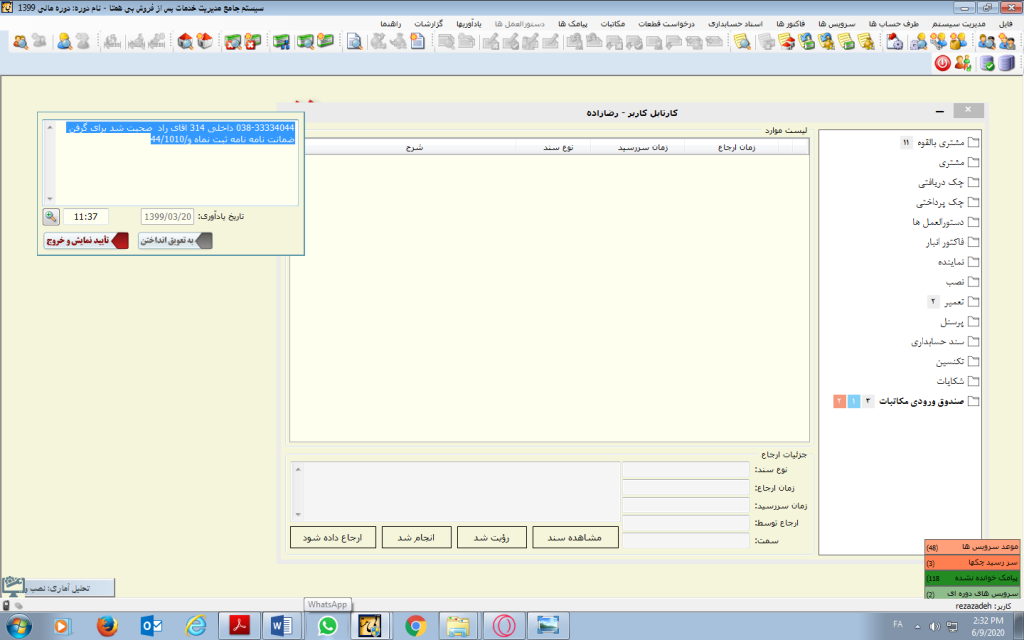1024x640 pixels.
Task: Open the صندوق ورودی مکاتبات folder
Action: click(926, 401)
